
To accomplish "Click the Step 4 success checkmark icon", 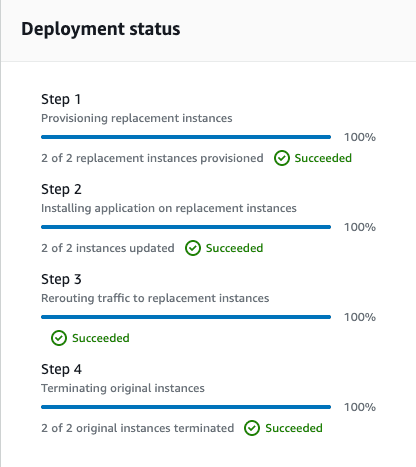I will click(x=252, y=428).
